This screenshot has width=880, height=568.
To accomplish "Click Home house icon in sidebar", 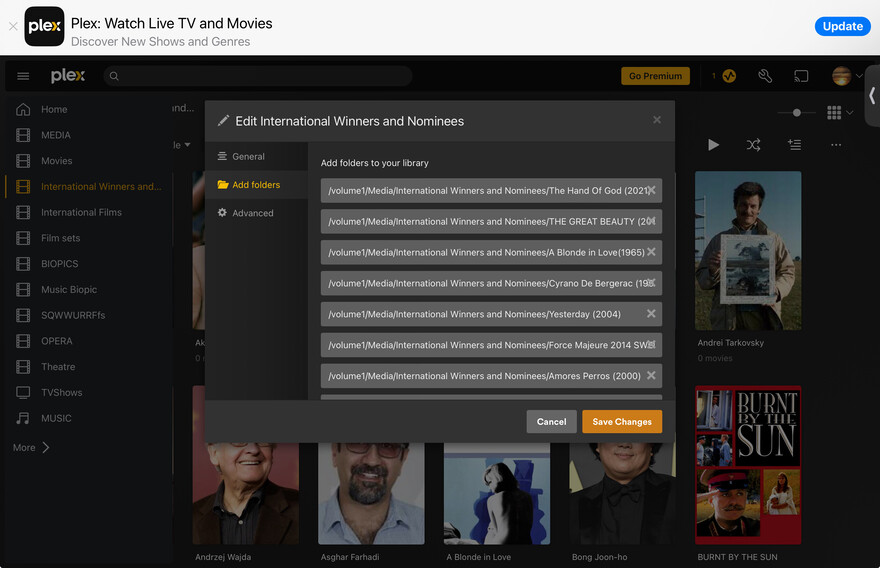I will (23, 109).
